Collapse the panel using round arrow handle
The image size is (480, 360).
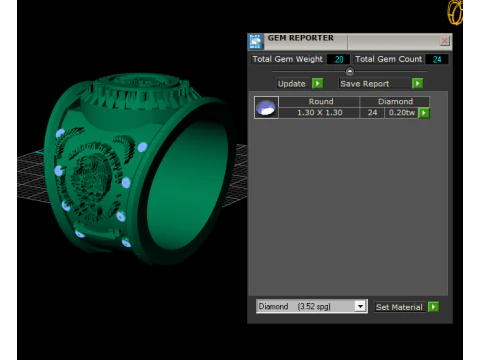tap(350, 71)
